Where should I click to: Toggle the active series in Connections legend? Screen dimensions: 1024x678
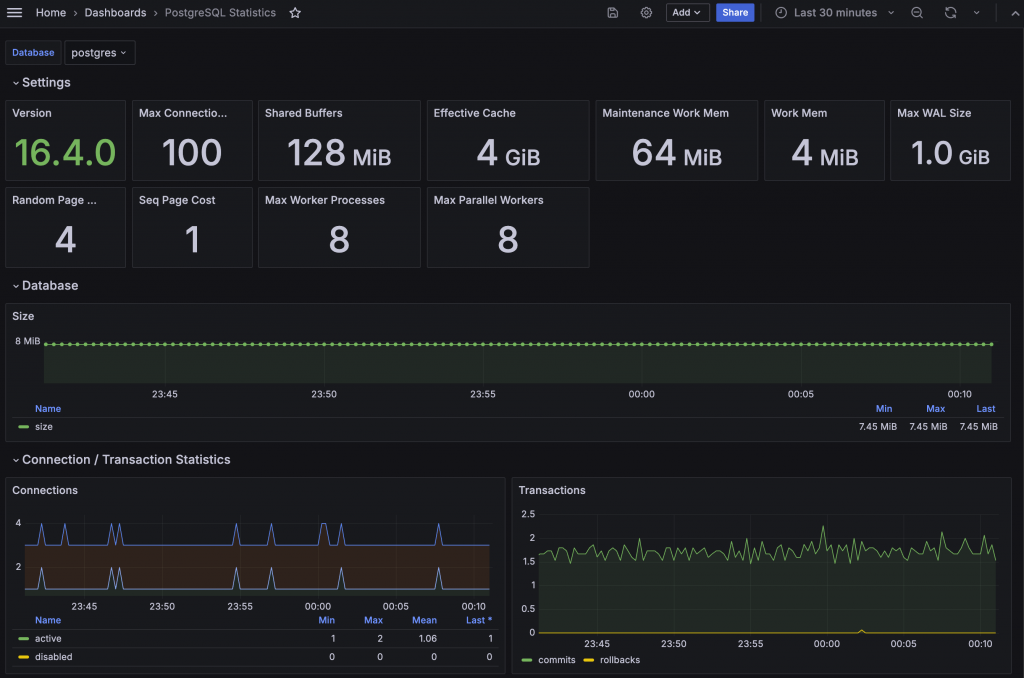click(48, 638)
